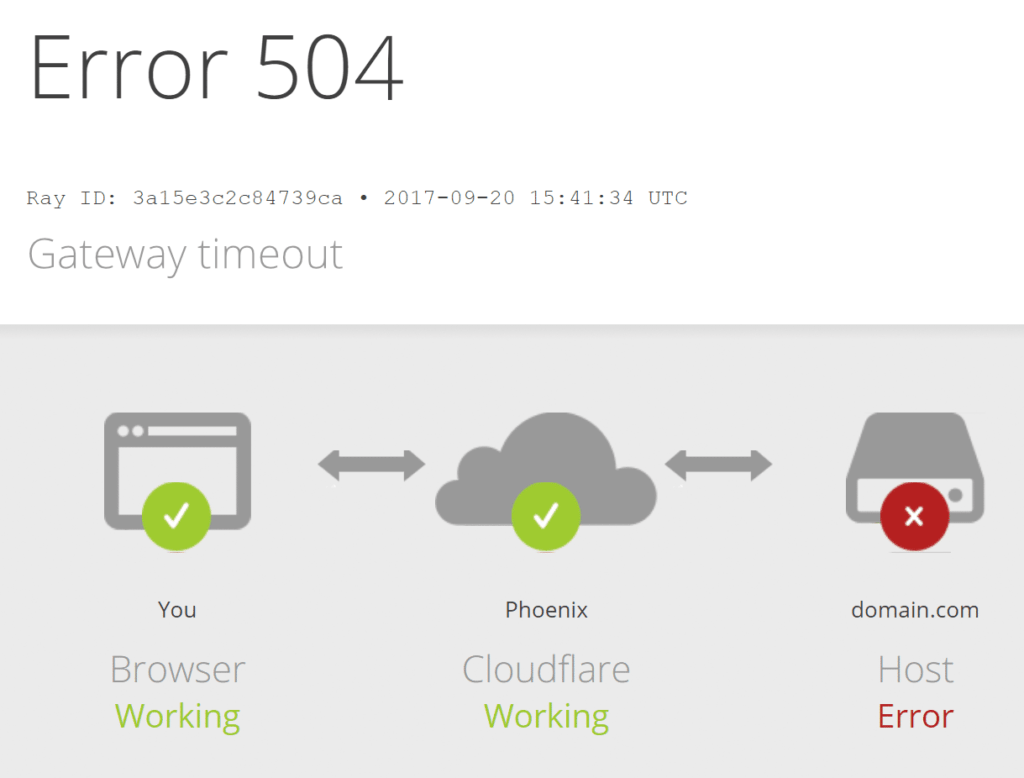Click the green checkmark on browser icon
This screenshot has height=778, width=1024.
click(176, 516)
